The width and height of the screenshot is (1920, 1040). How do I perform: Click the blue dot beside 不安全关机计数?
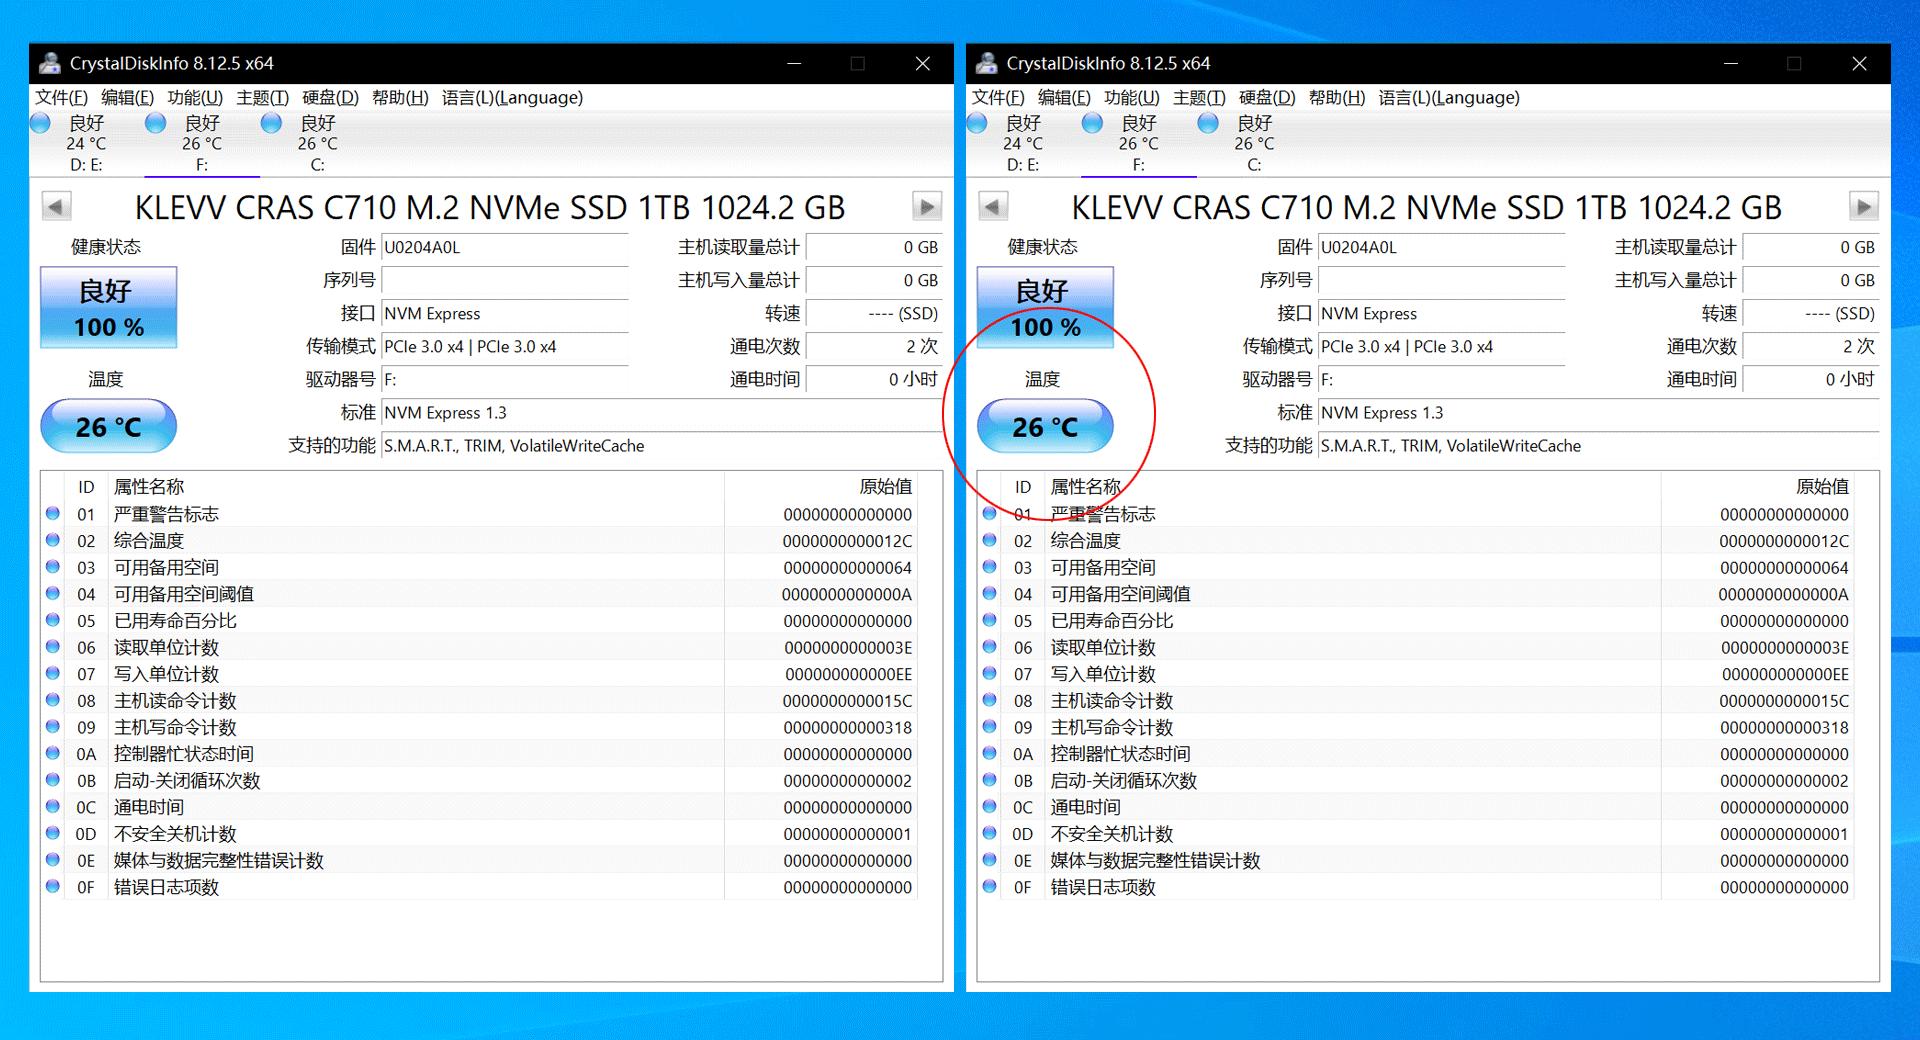pos(54,833)
